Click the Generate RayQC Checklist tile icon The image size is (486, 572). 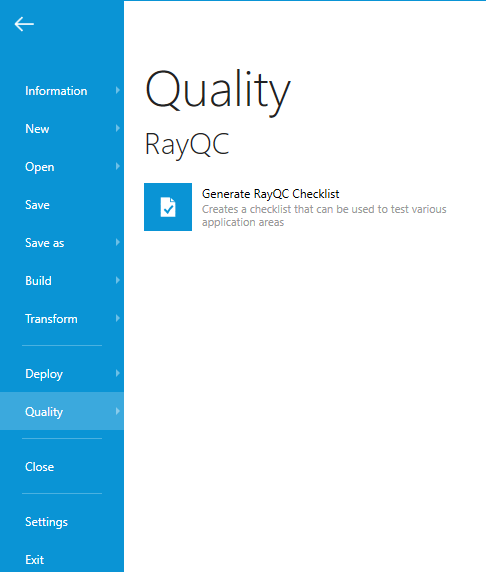[168, 207]
